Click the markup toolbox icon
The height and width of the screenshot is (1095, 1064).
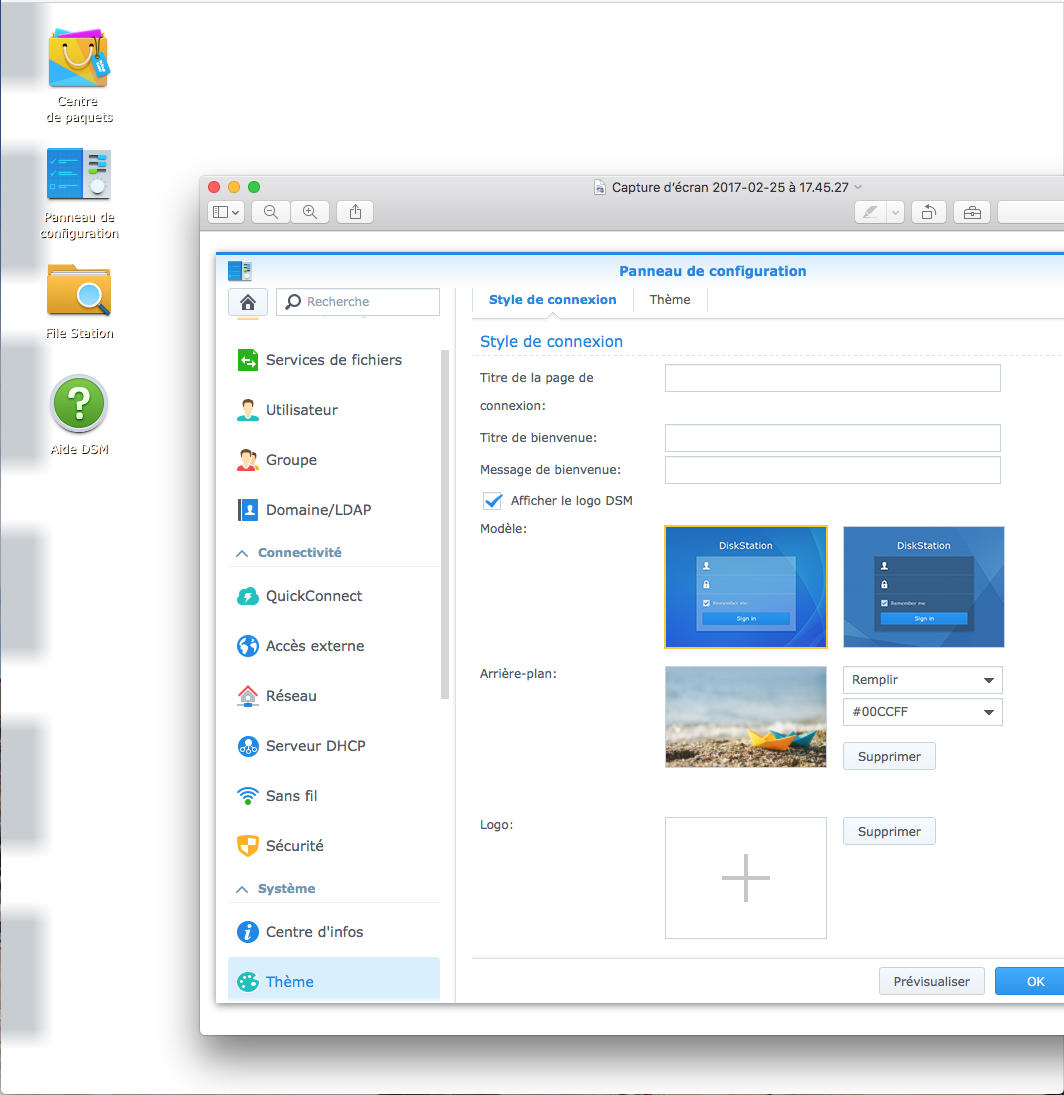[x=972, y=212]
